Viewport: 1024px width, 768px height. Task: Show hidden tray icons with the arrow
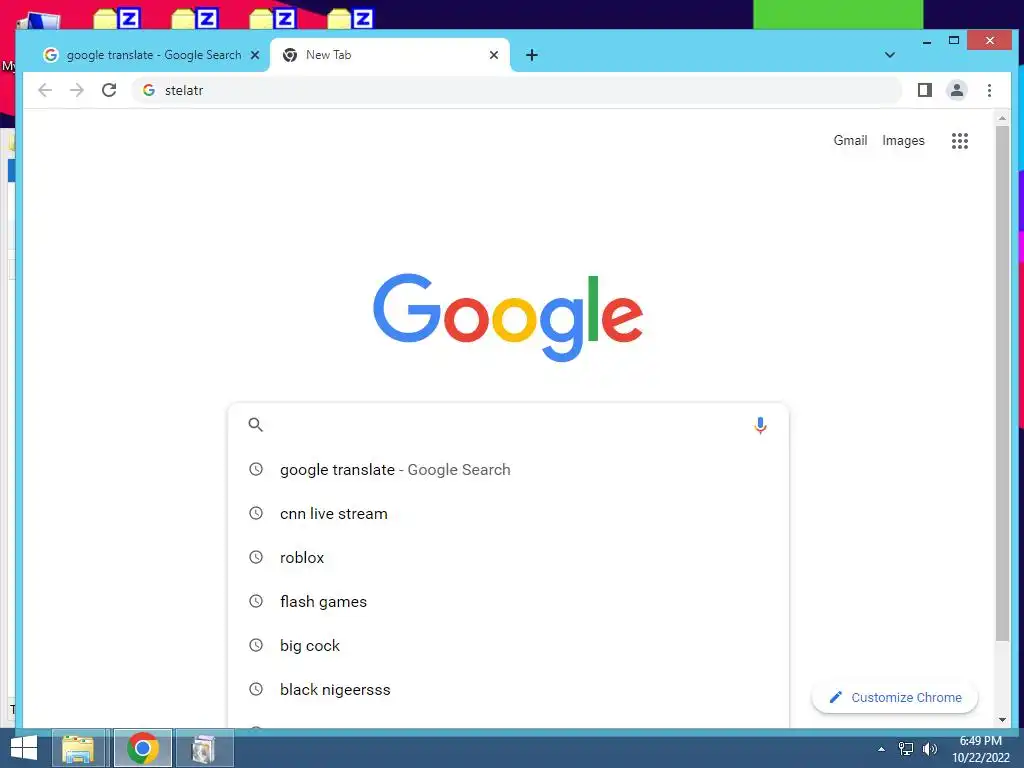pyautogui.click(x=882, y=749)
